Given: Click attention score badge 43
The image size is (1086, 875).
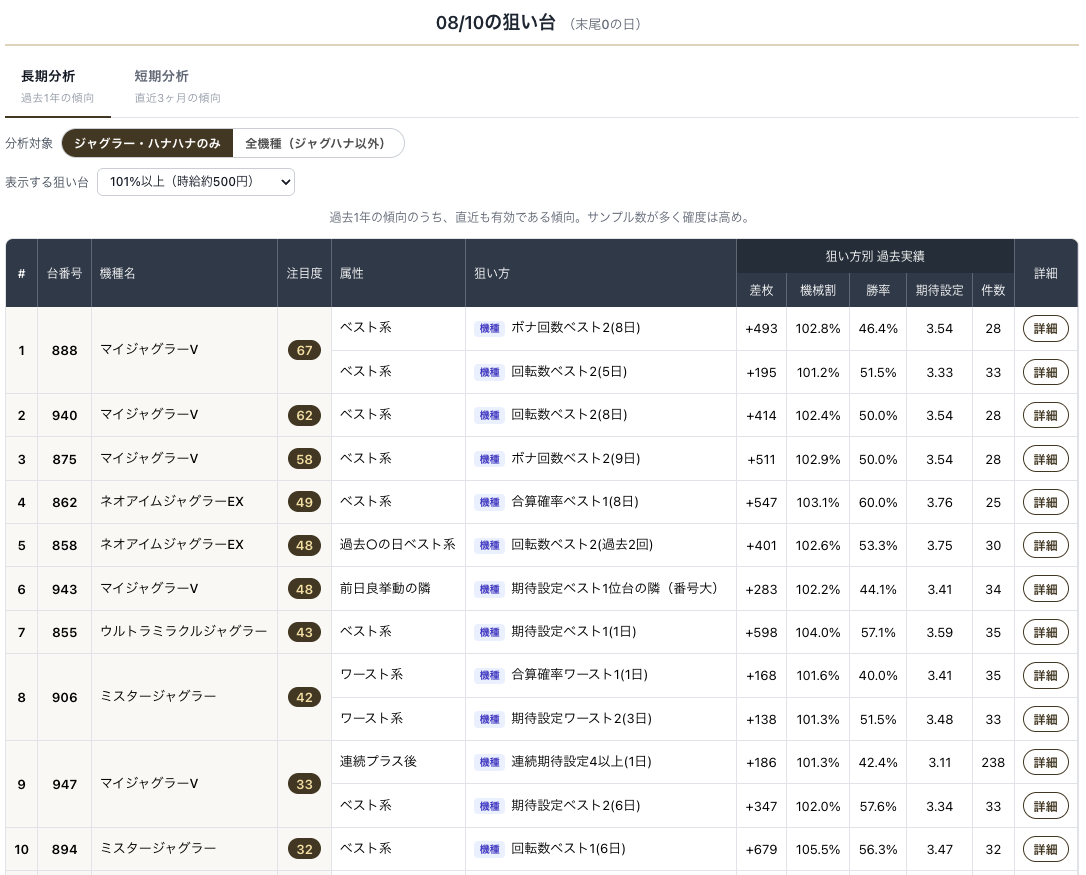Looking at the screenshot, I should pos(304,633).
